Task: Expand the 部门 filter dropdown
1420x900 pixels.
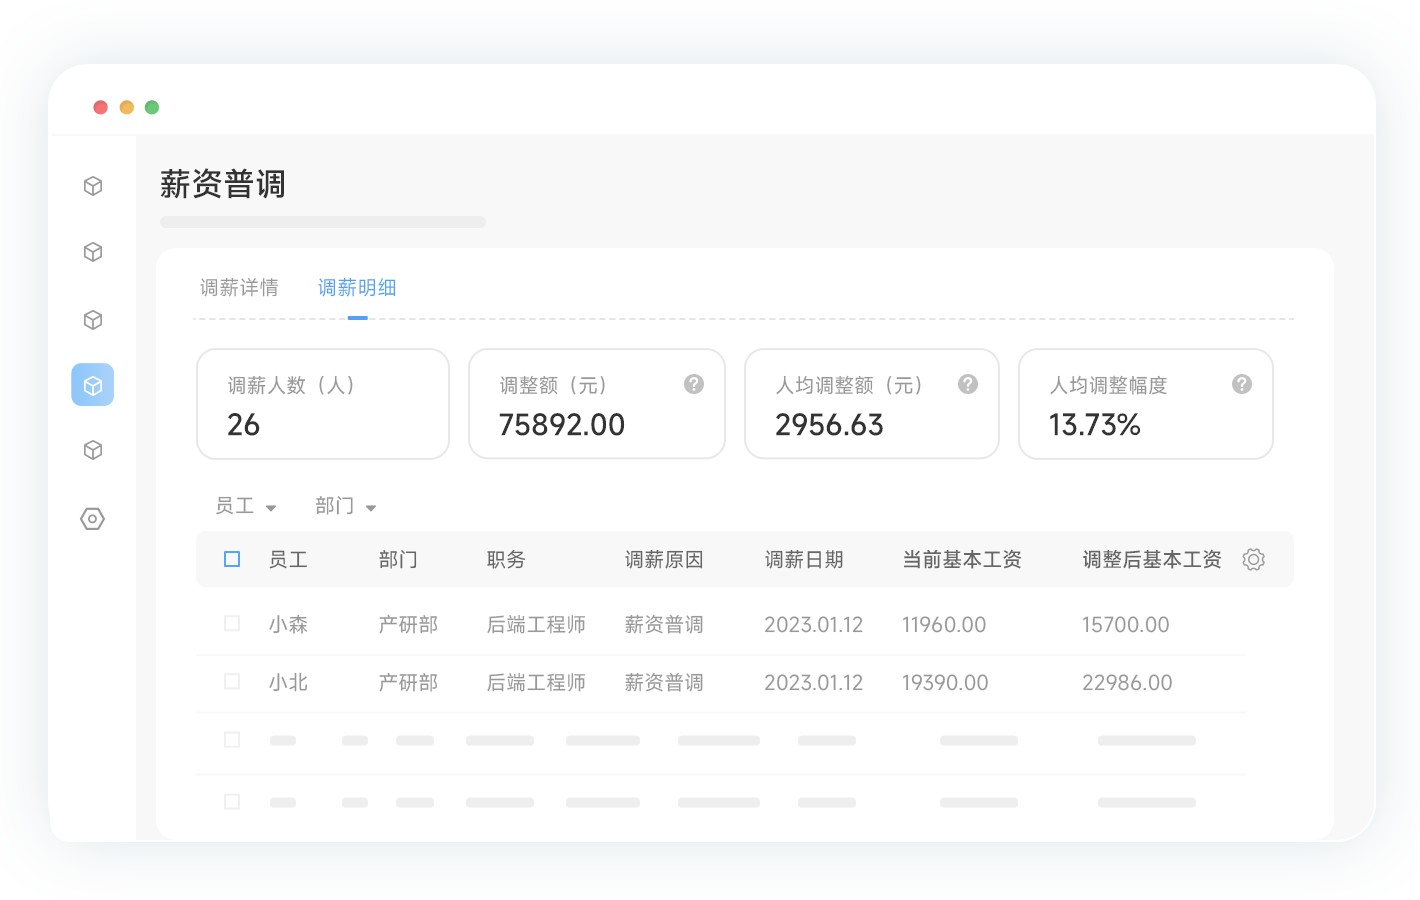Action: [x=346, y=506]
